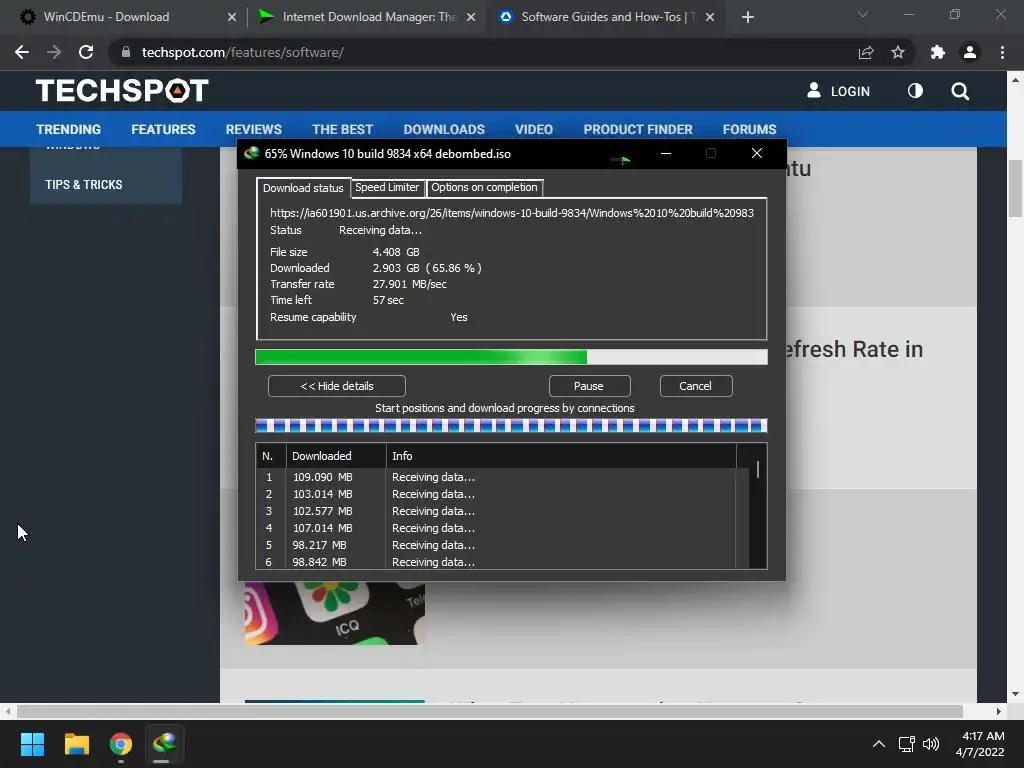Open REVIEWS in TechSpot navigation

[253, 129]
